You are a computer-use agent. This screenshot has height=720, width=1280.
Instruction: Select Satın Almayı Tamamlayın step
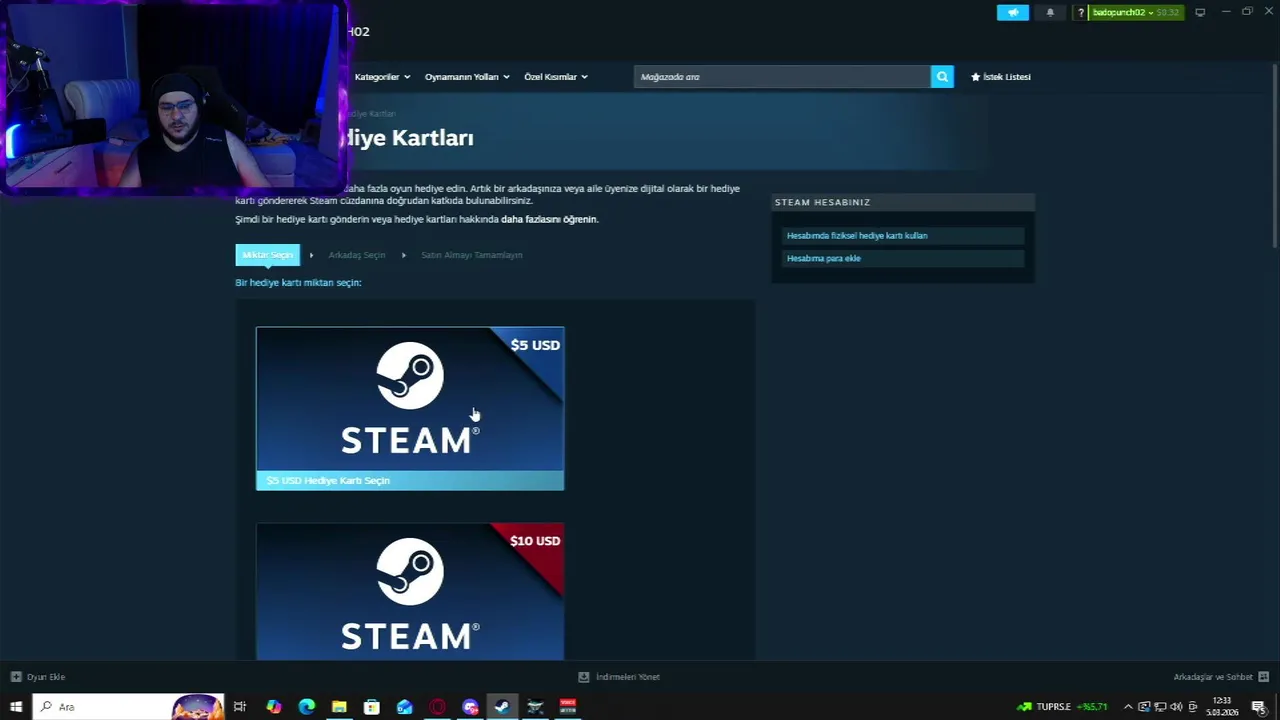471,255
